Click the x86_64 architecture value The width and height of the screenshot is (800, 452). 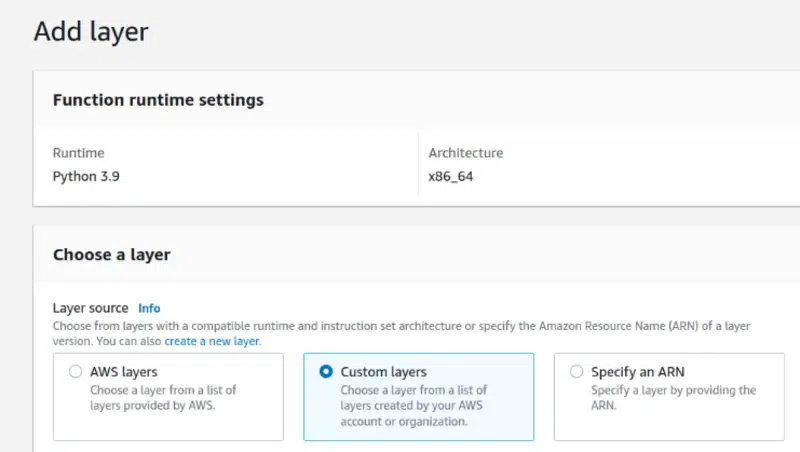tap(450, 177)
